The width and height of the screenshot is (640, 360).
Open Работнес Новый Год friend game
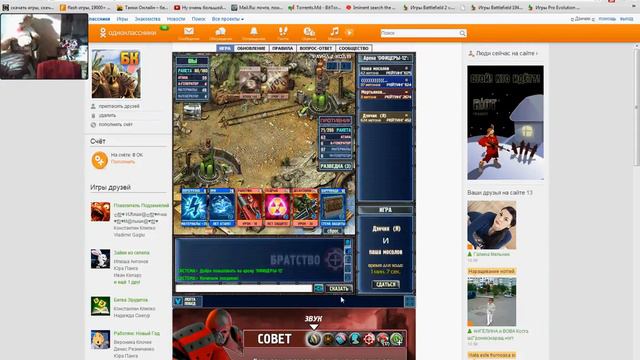[x=137, y=333]
